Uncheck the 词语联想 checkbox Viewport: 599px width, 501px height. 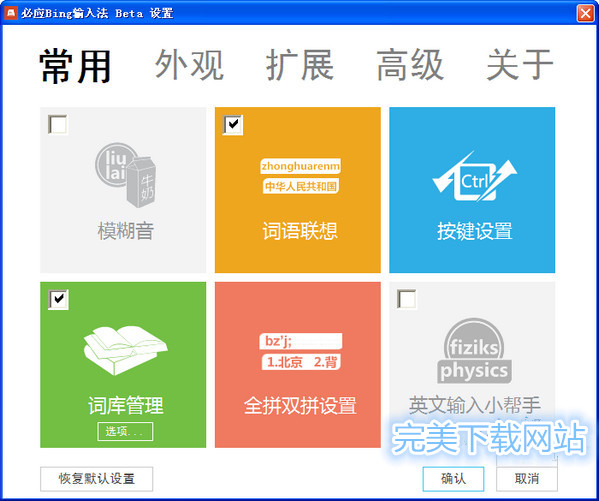click(x=233, y=125)
